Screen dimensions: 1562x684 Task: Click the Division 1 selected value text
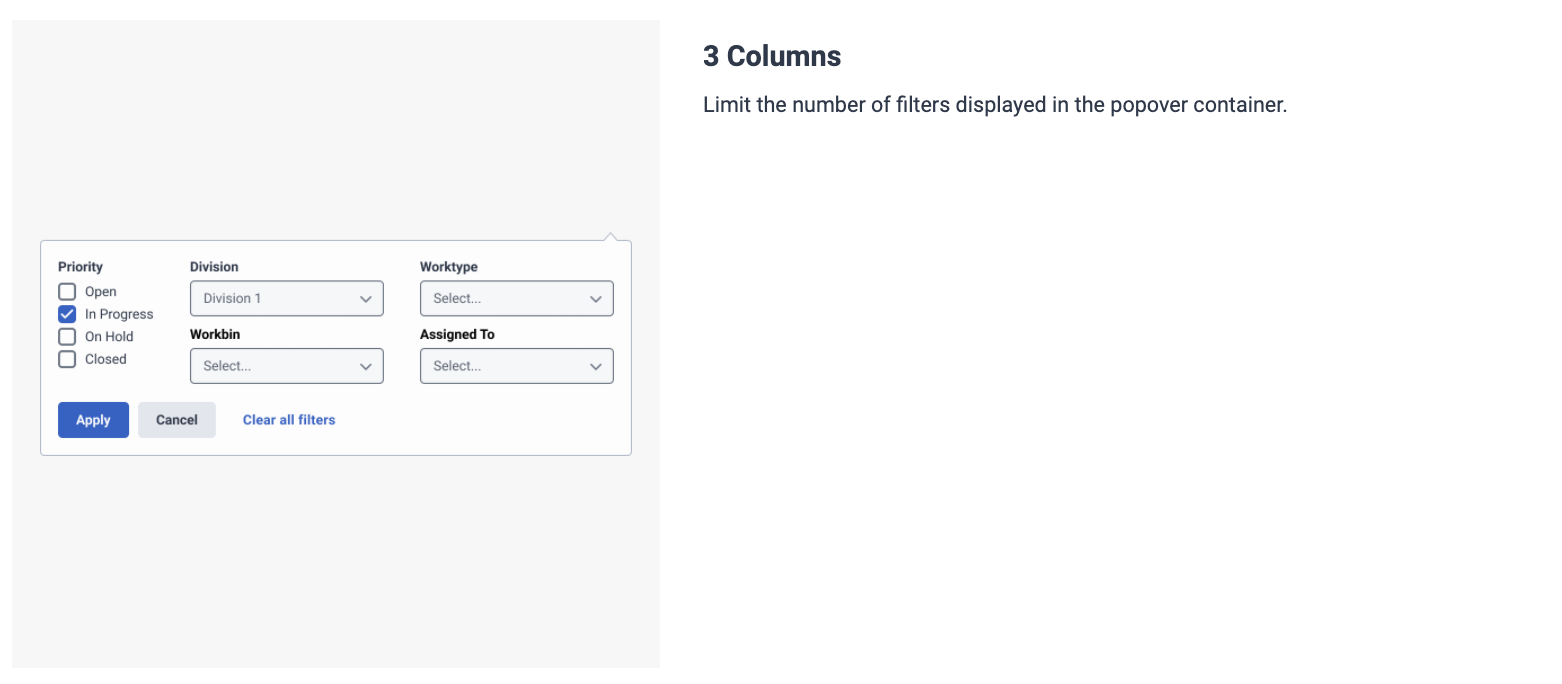pos(231,298)
